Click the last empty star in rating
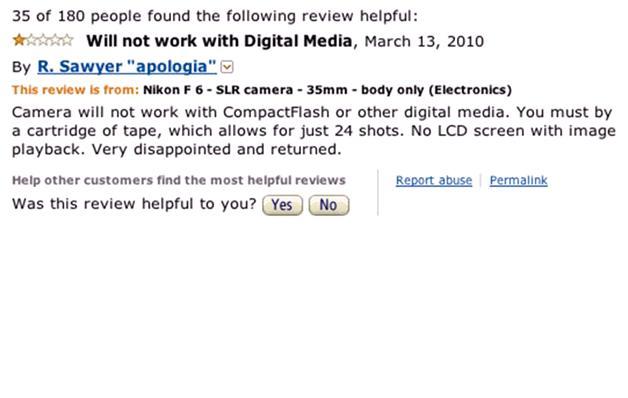628x398 pixels. (67, 40)
